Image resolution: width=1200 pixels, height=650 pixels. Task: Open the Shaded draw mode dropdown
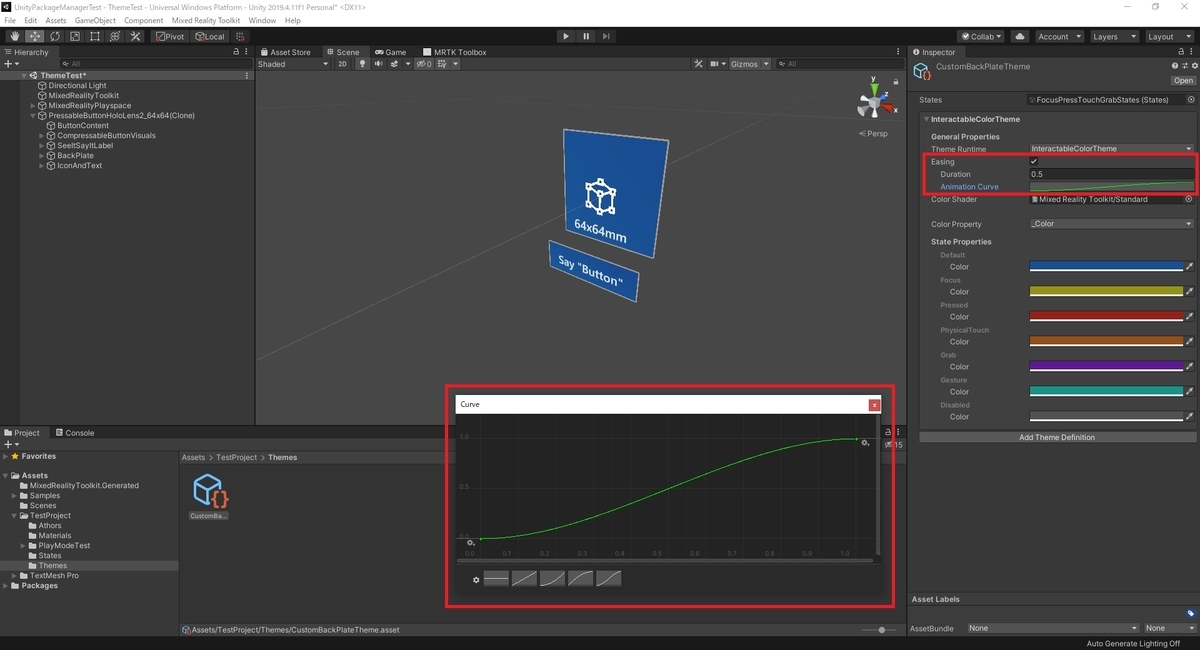292,64
